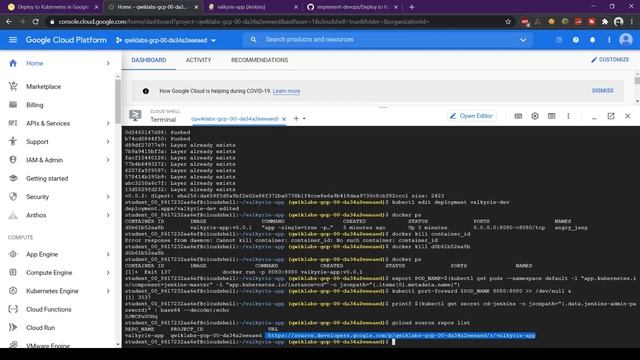Open the notifications bell
Image resolution: width=640 pixels, height=360 pixels.
pyautogui.click(x=592, y=40)
